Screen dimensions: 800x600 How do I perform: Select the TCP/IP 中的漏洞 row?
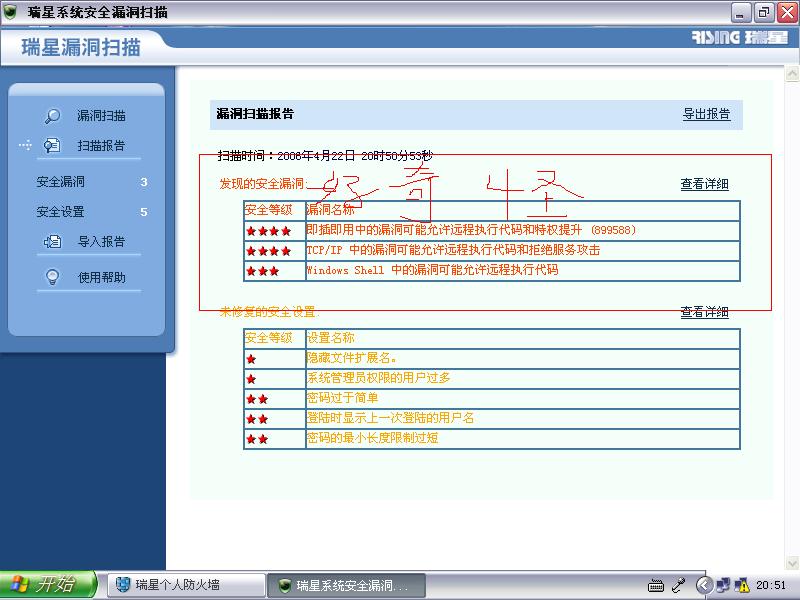tap(492, 251)
